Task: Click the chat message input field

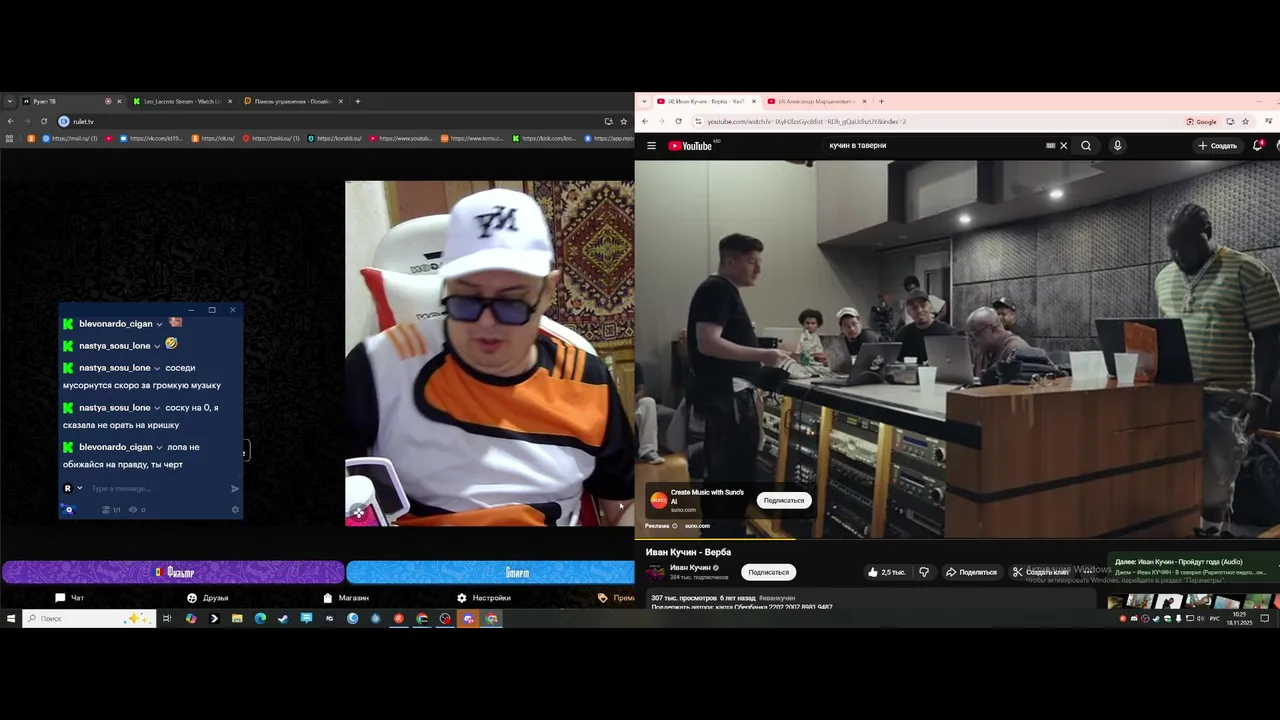Action: point(157,489)
